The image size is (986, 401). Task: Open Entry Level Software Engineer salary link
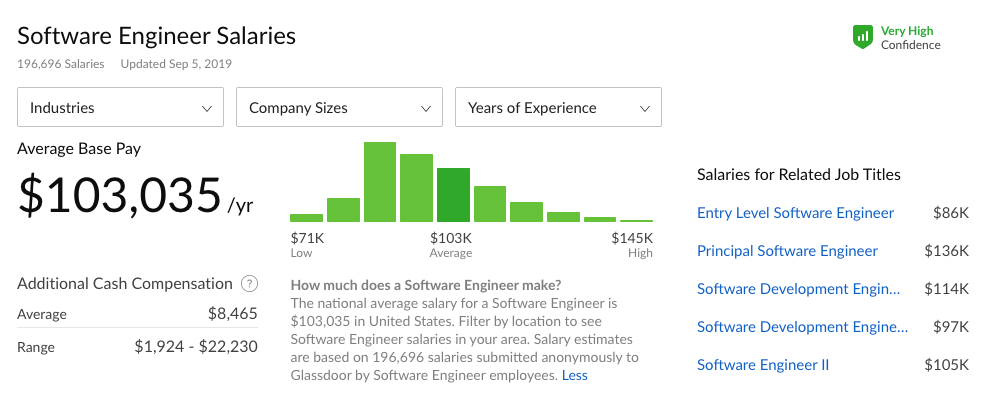pos(795,213)
